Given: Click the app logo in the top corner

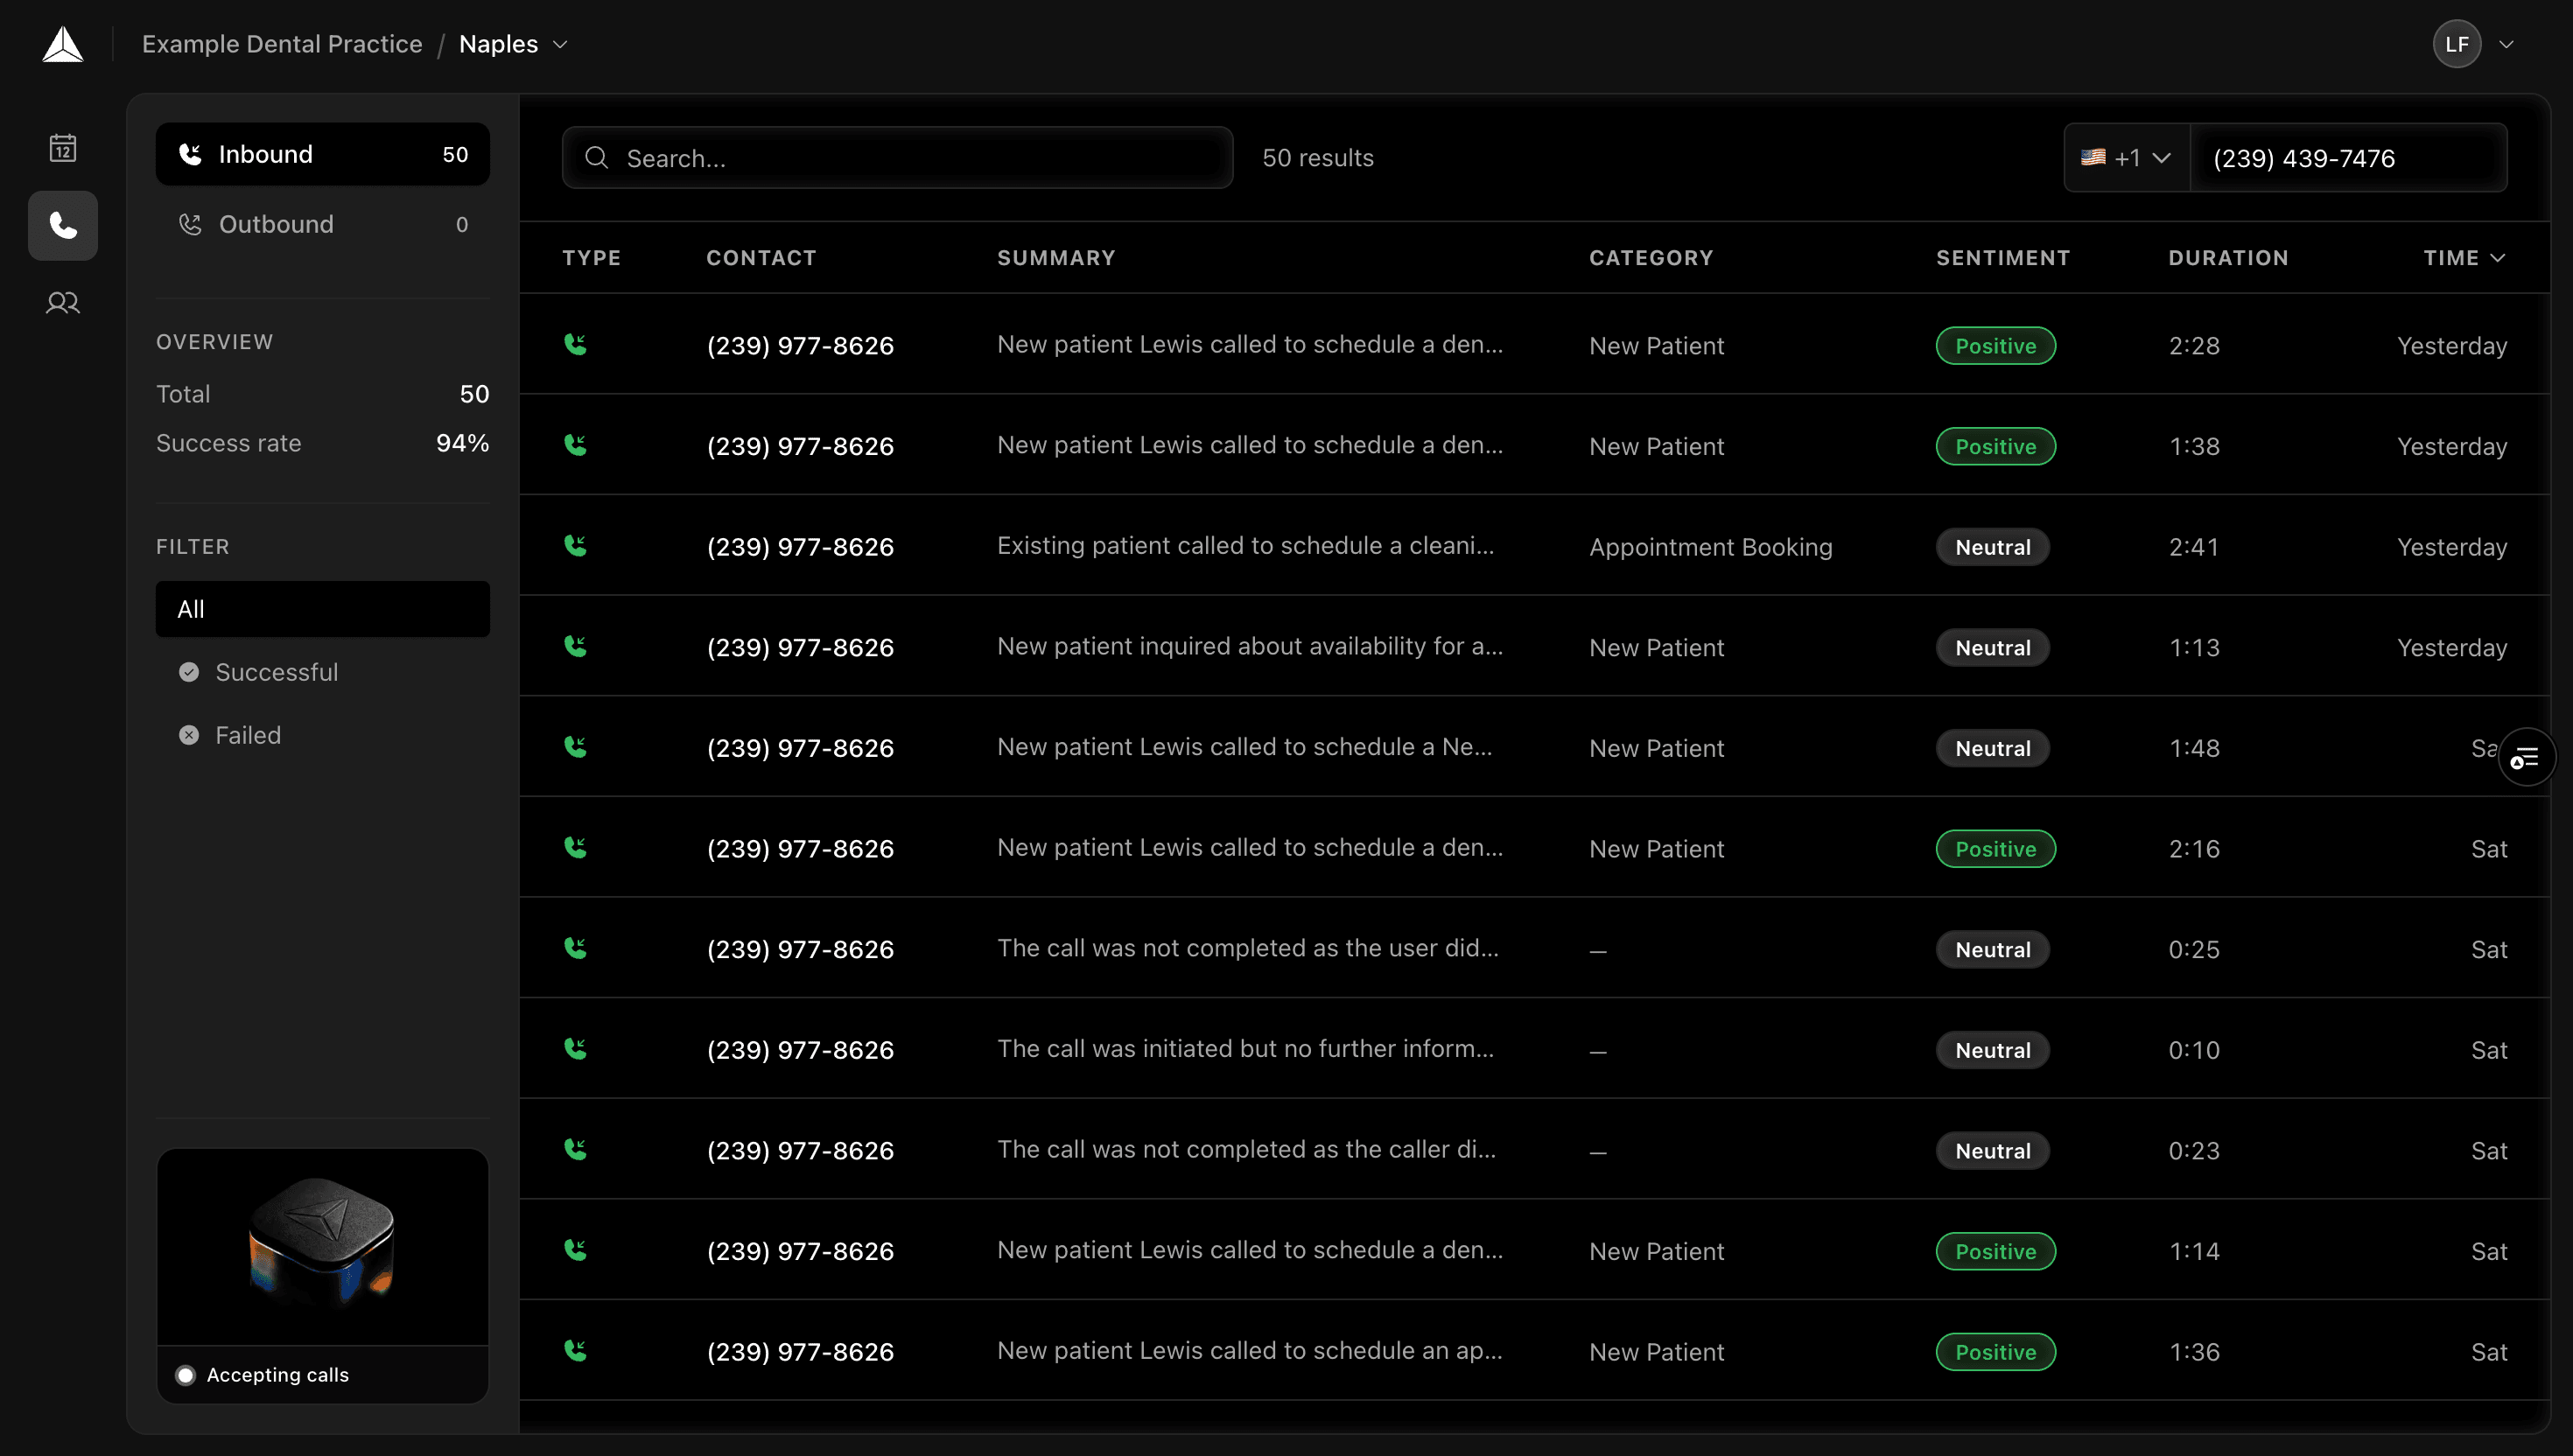Looking at the screenshot, I should pos(63,43).
